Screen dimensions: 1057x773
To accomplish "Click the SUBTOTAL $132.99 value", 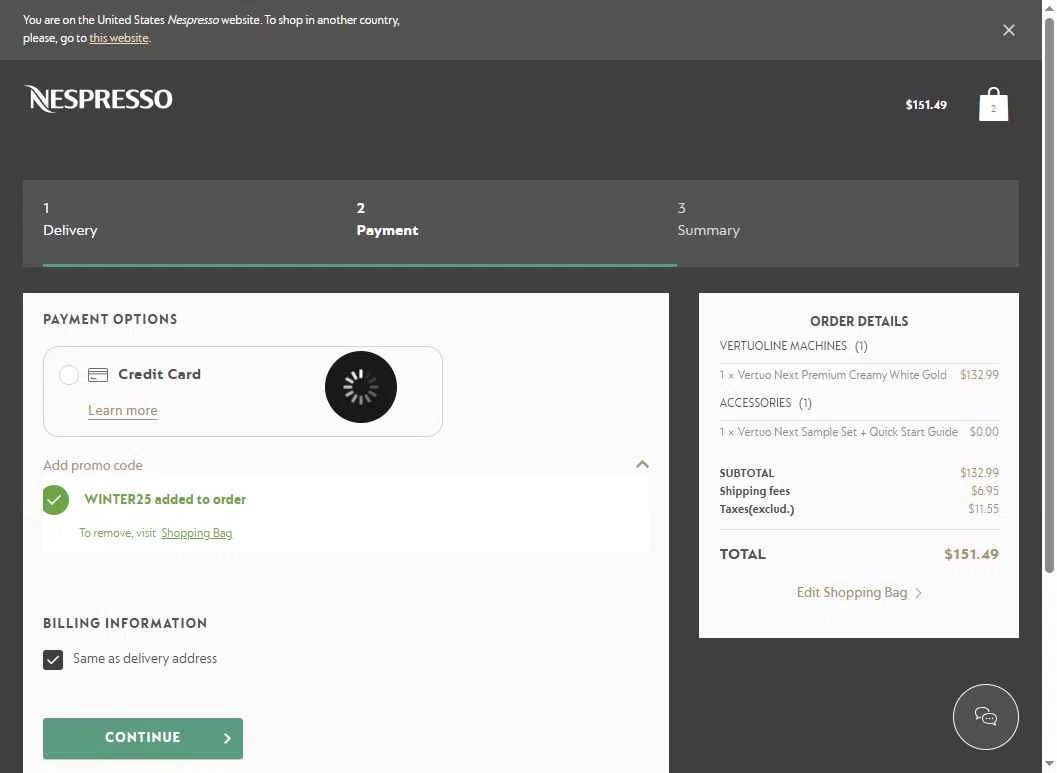I will point(979,472).
